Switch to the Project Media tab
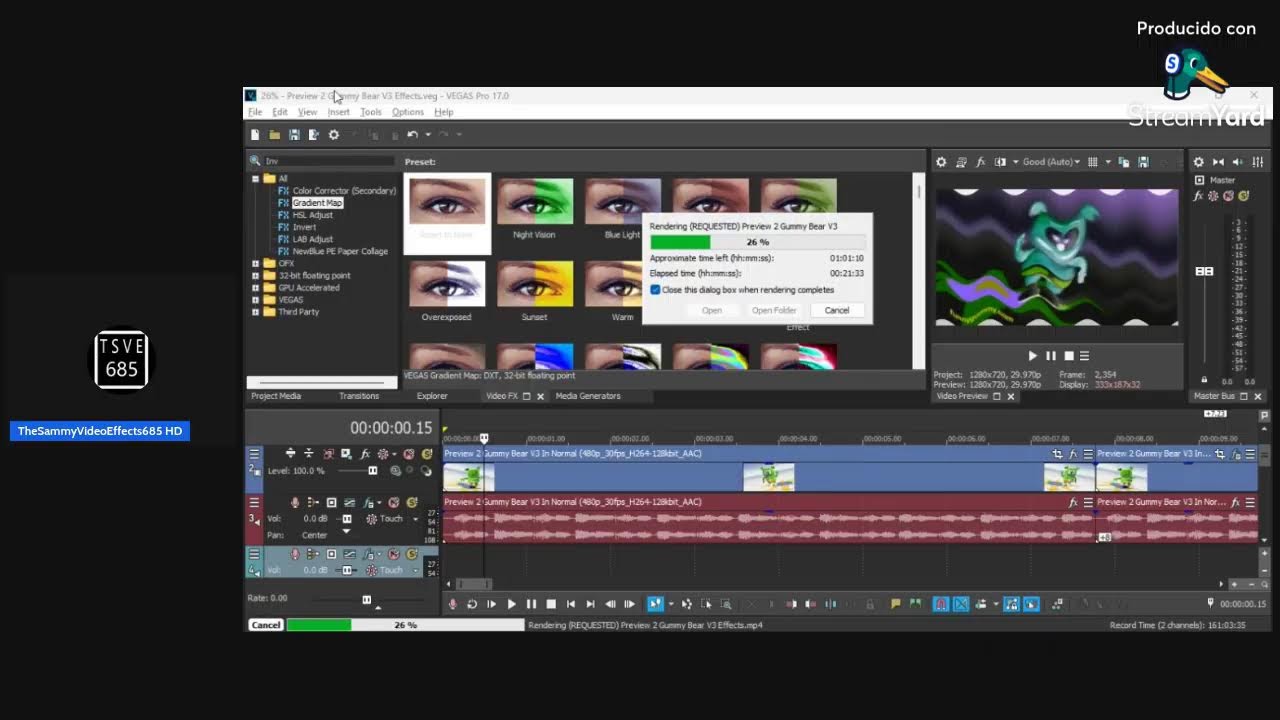The width and height of the screenshot is (1280, 720). click(x=276, y=396)
